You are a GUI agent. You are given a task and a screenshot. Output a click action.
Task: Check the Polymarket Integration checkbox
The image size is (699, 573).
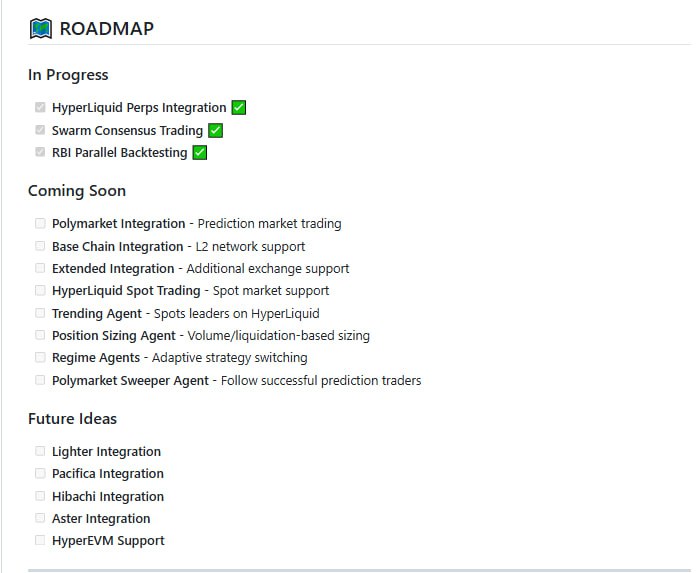[40, 223]
